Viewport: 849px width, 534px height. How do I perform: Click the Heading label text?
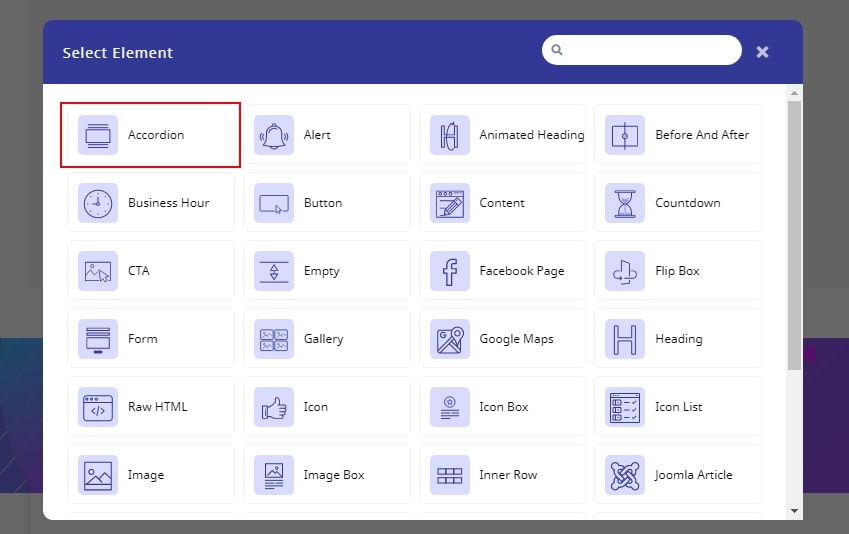point(679,340)
